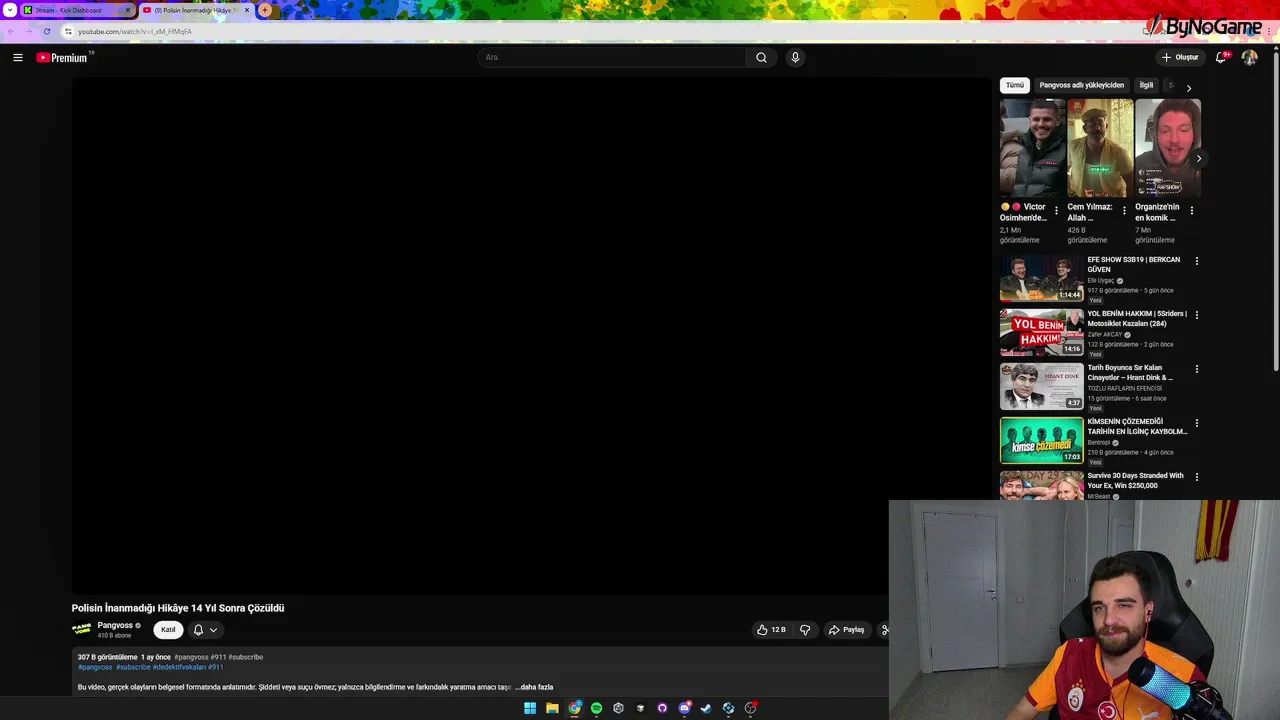Go to YouTube Premium home logo

coord(63,57)
